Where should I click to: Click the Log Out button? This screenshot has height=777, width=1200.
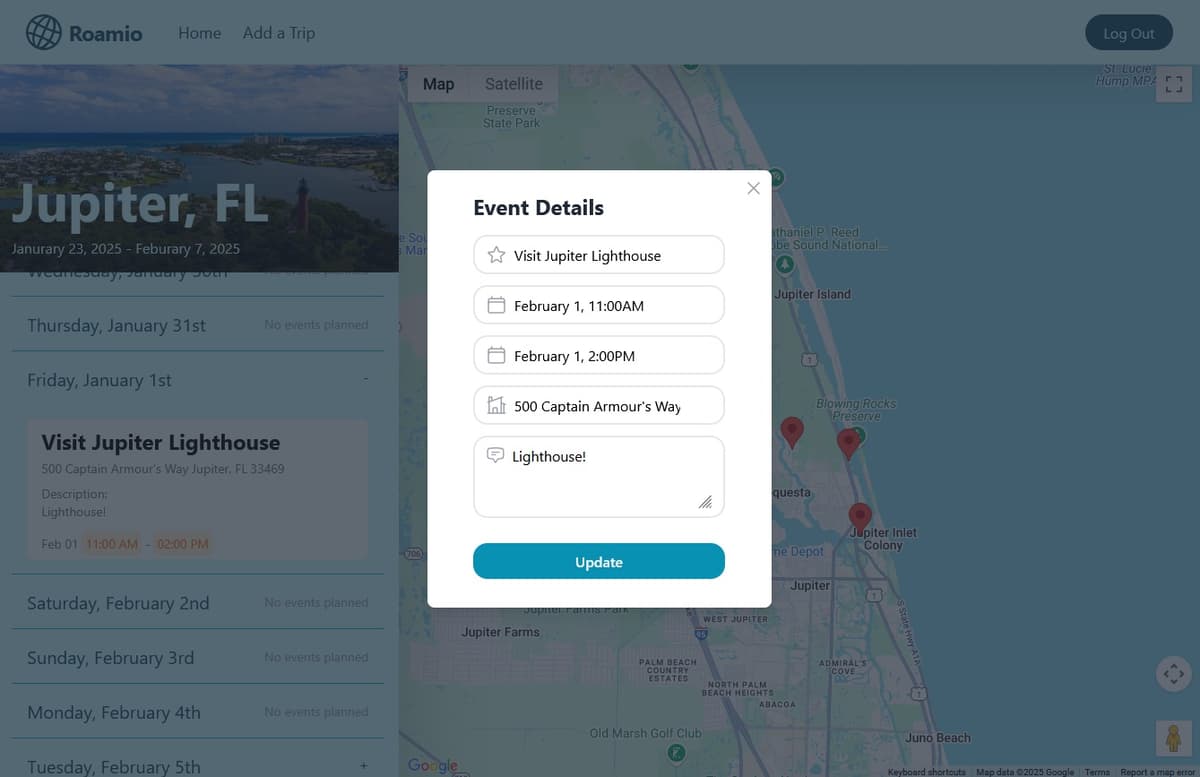click(x=1128, y=33)
